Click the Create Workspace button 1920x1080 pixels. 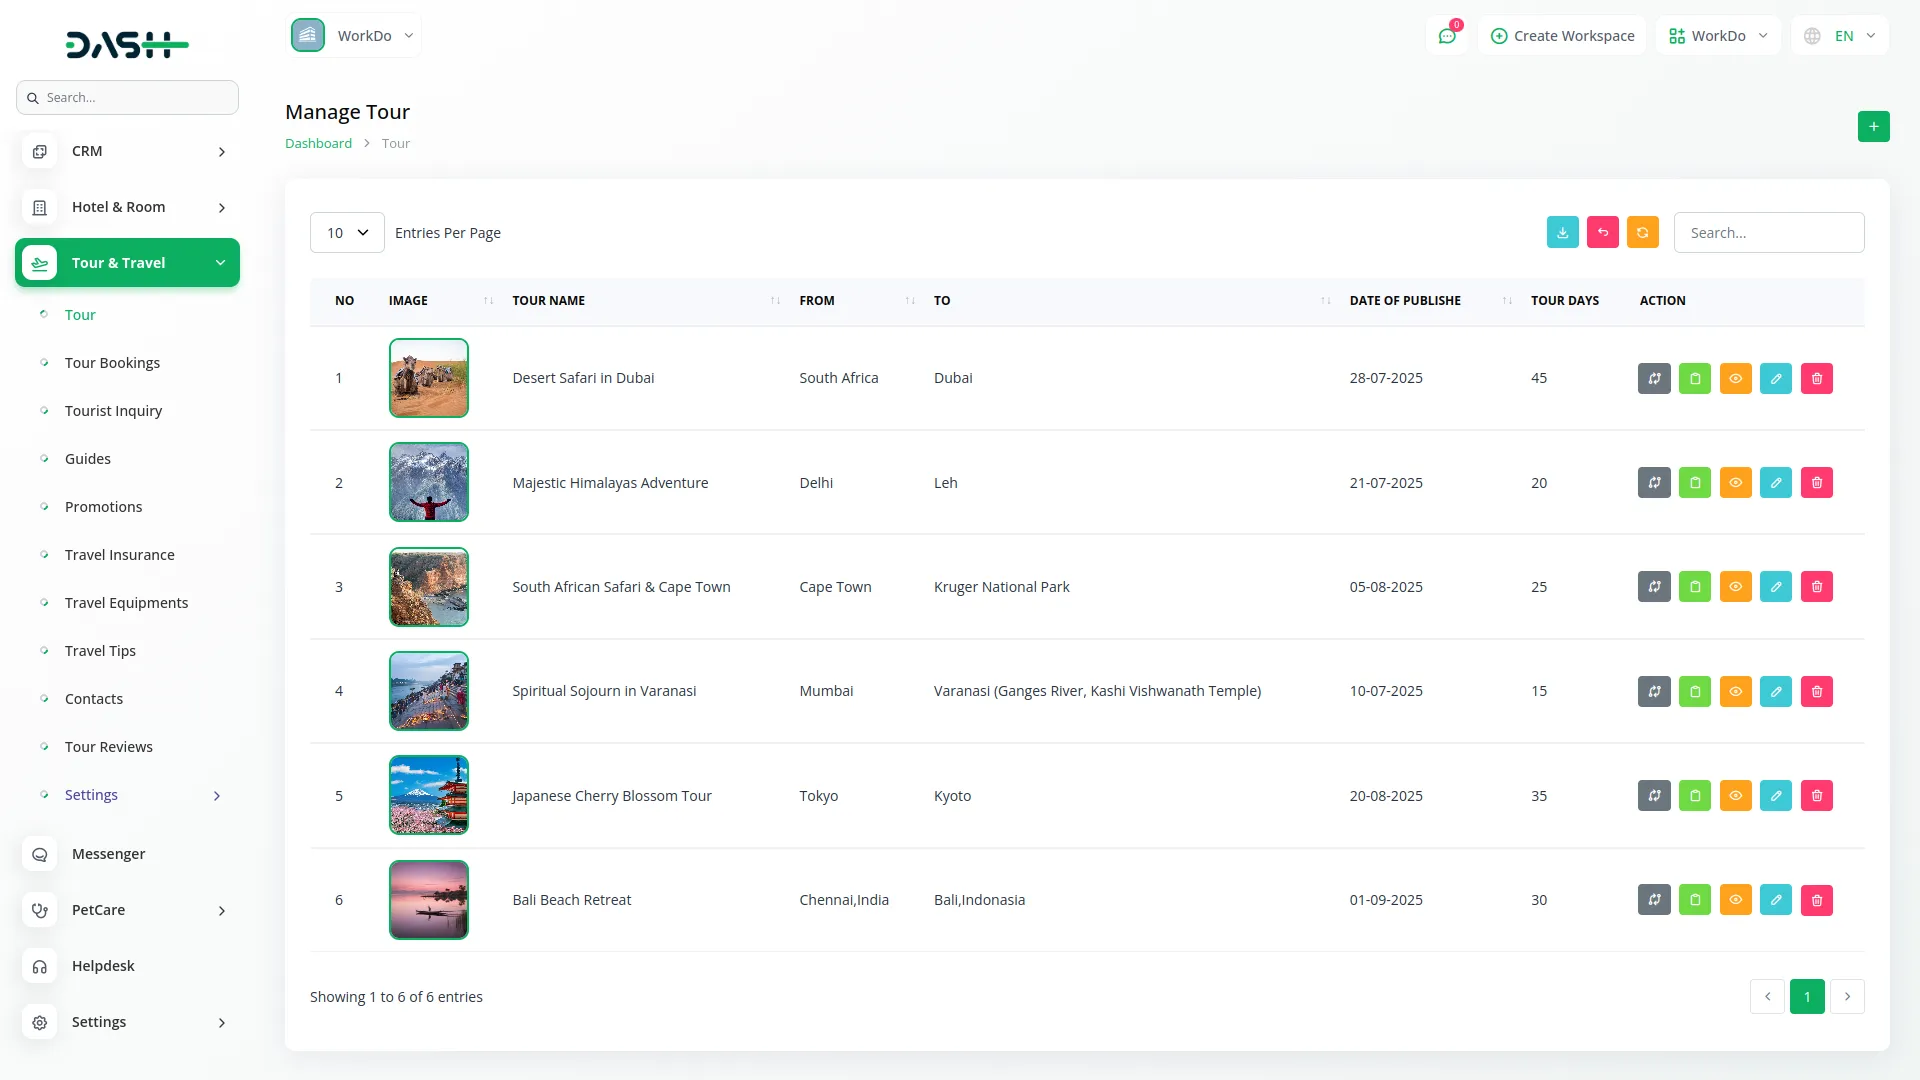click(x=1562, y=35)
